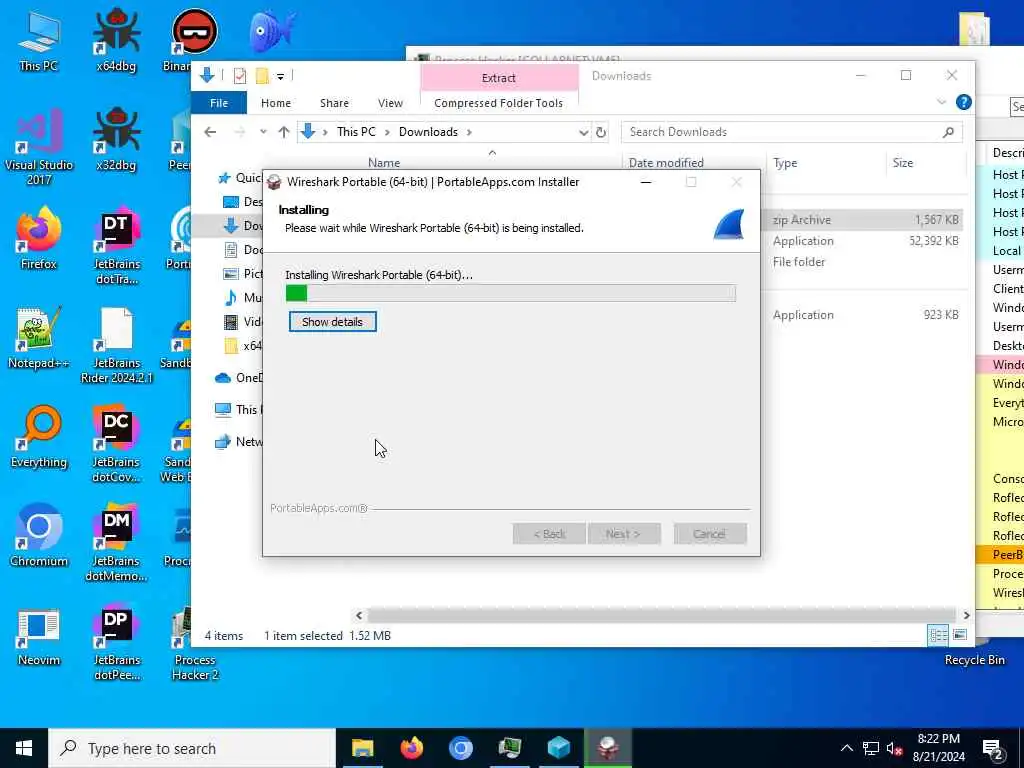1024x768 pixels.
Task: Minimize the Wireshark Portable installer window
Action: [646, 182]
